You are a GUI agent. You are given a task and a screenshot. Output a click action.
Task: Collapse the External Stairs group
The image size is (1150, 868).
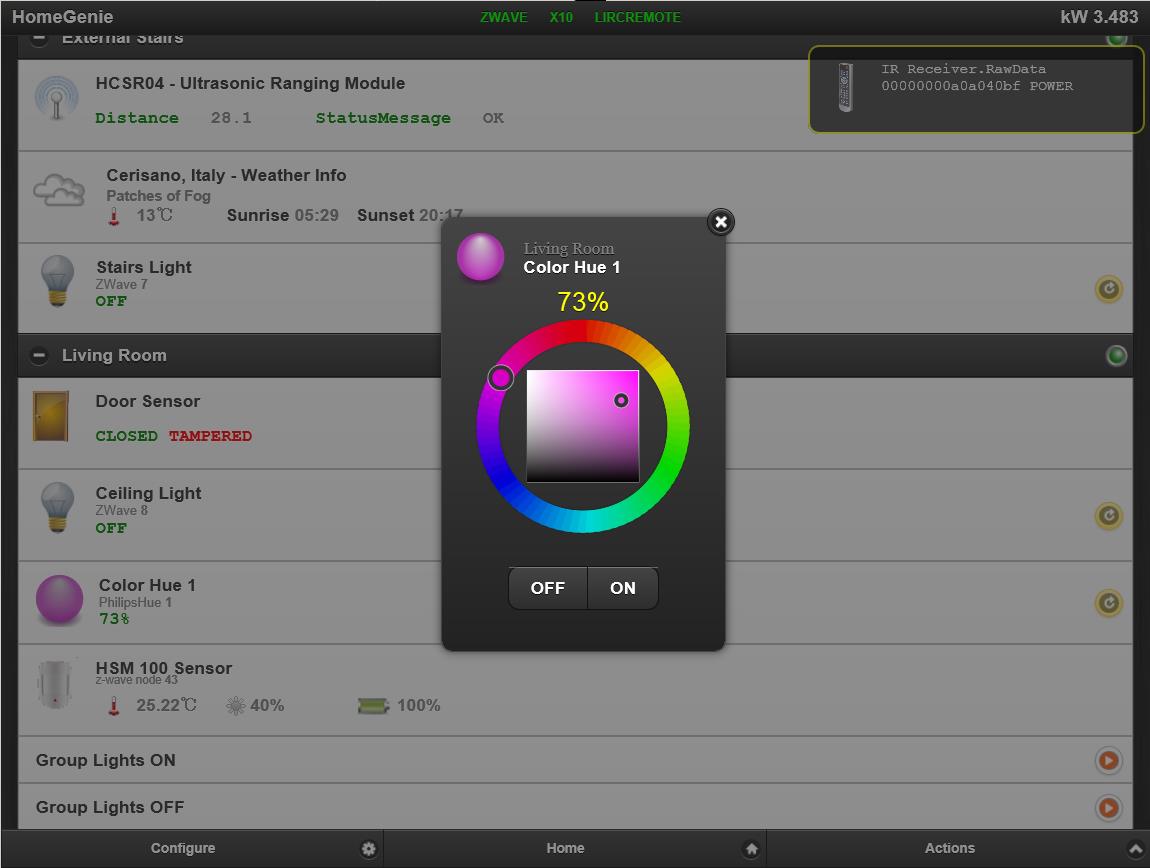pos(39,39)
